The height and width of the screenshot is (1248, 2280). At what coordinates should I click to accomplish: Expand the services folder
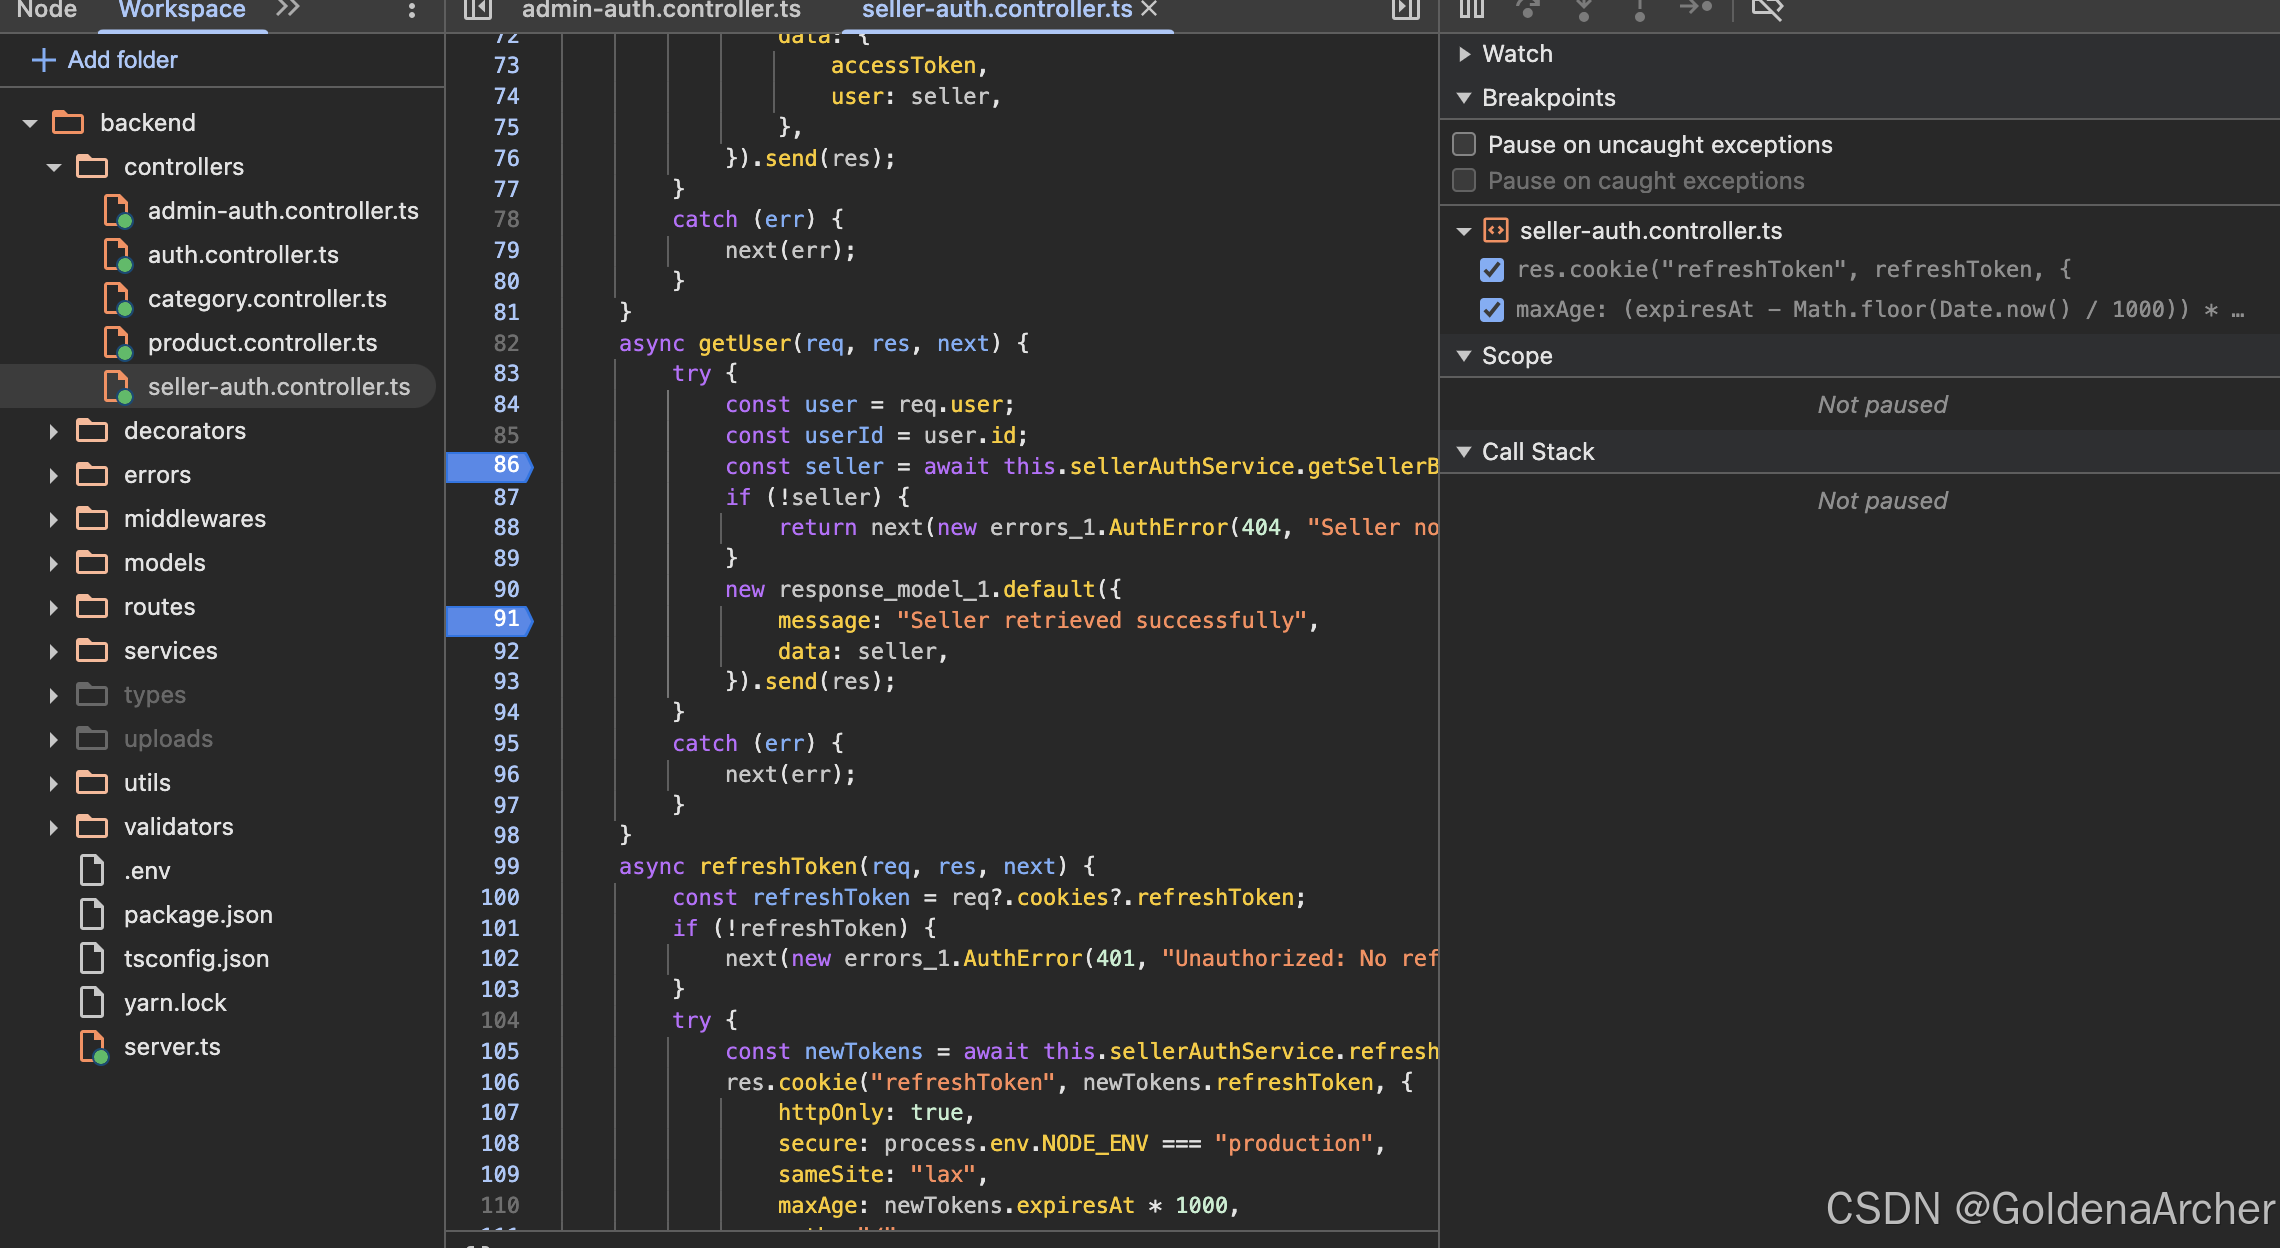coord(53,651)
